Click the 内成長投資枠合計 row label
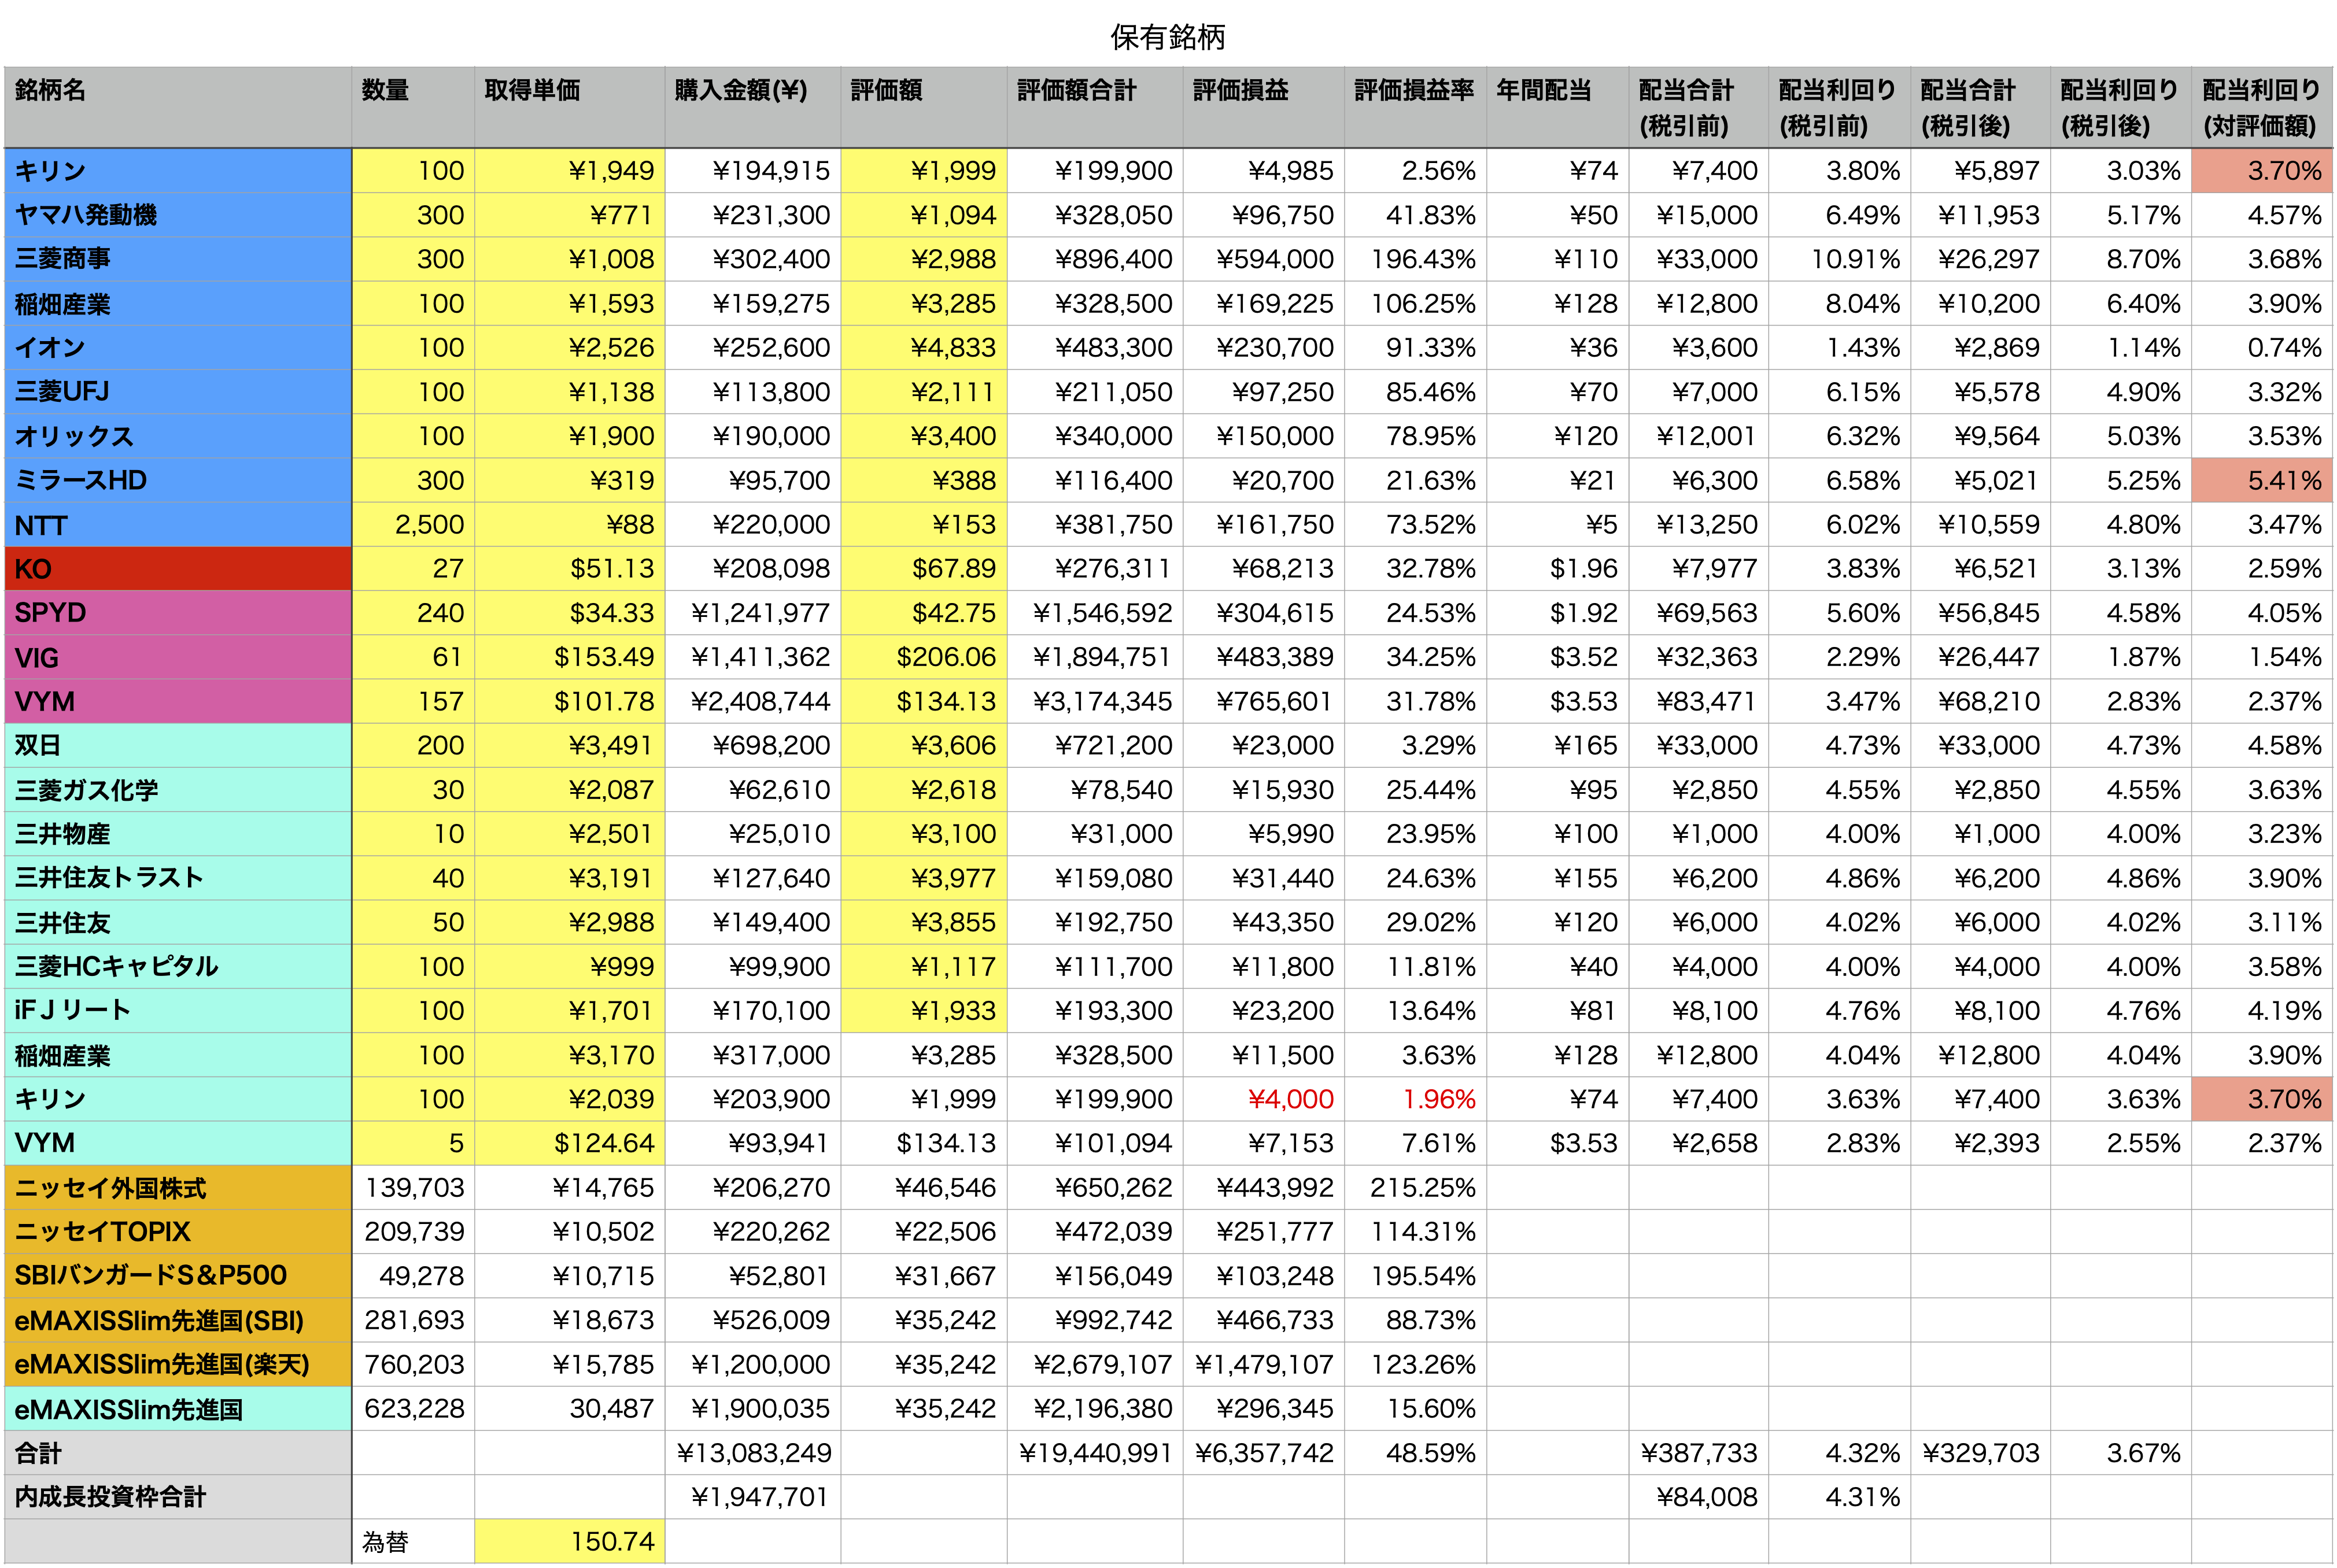The width and height of the screenshot is (2337, 1568). (178, 1497)
